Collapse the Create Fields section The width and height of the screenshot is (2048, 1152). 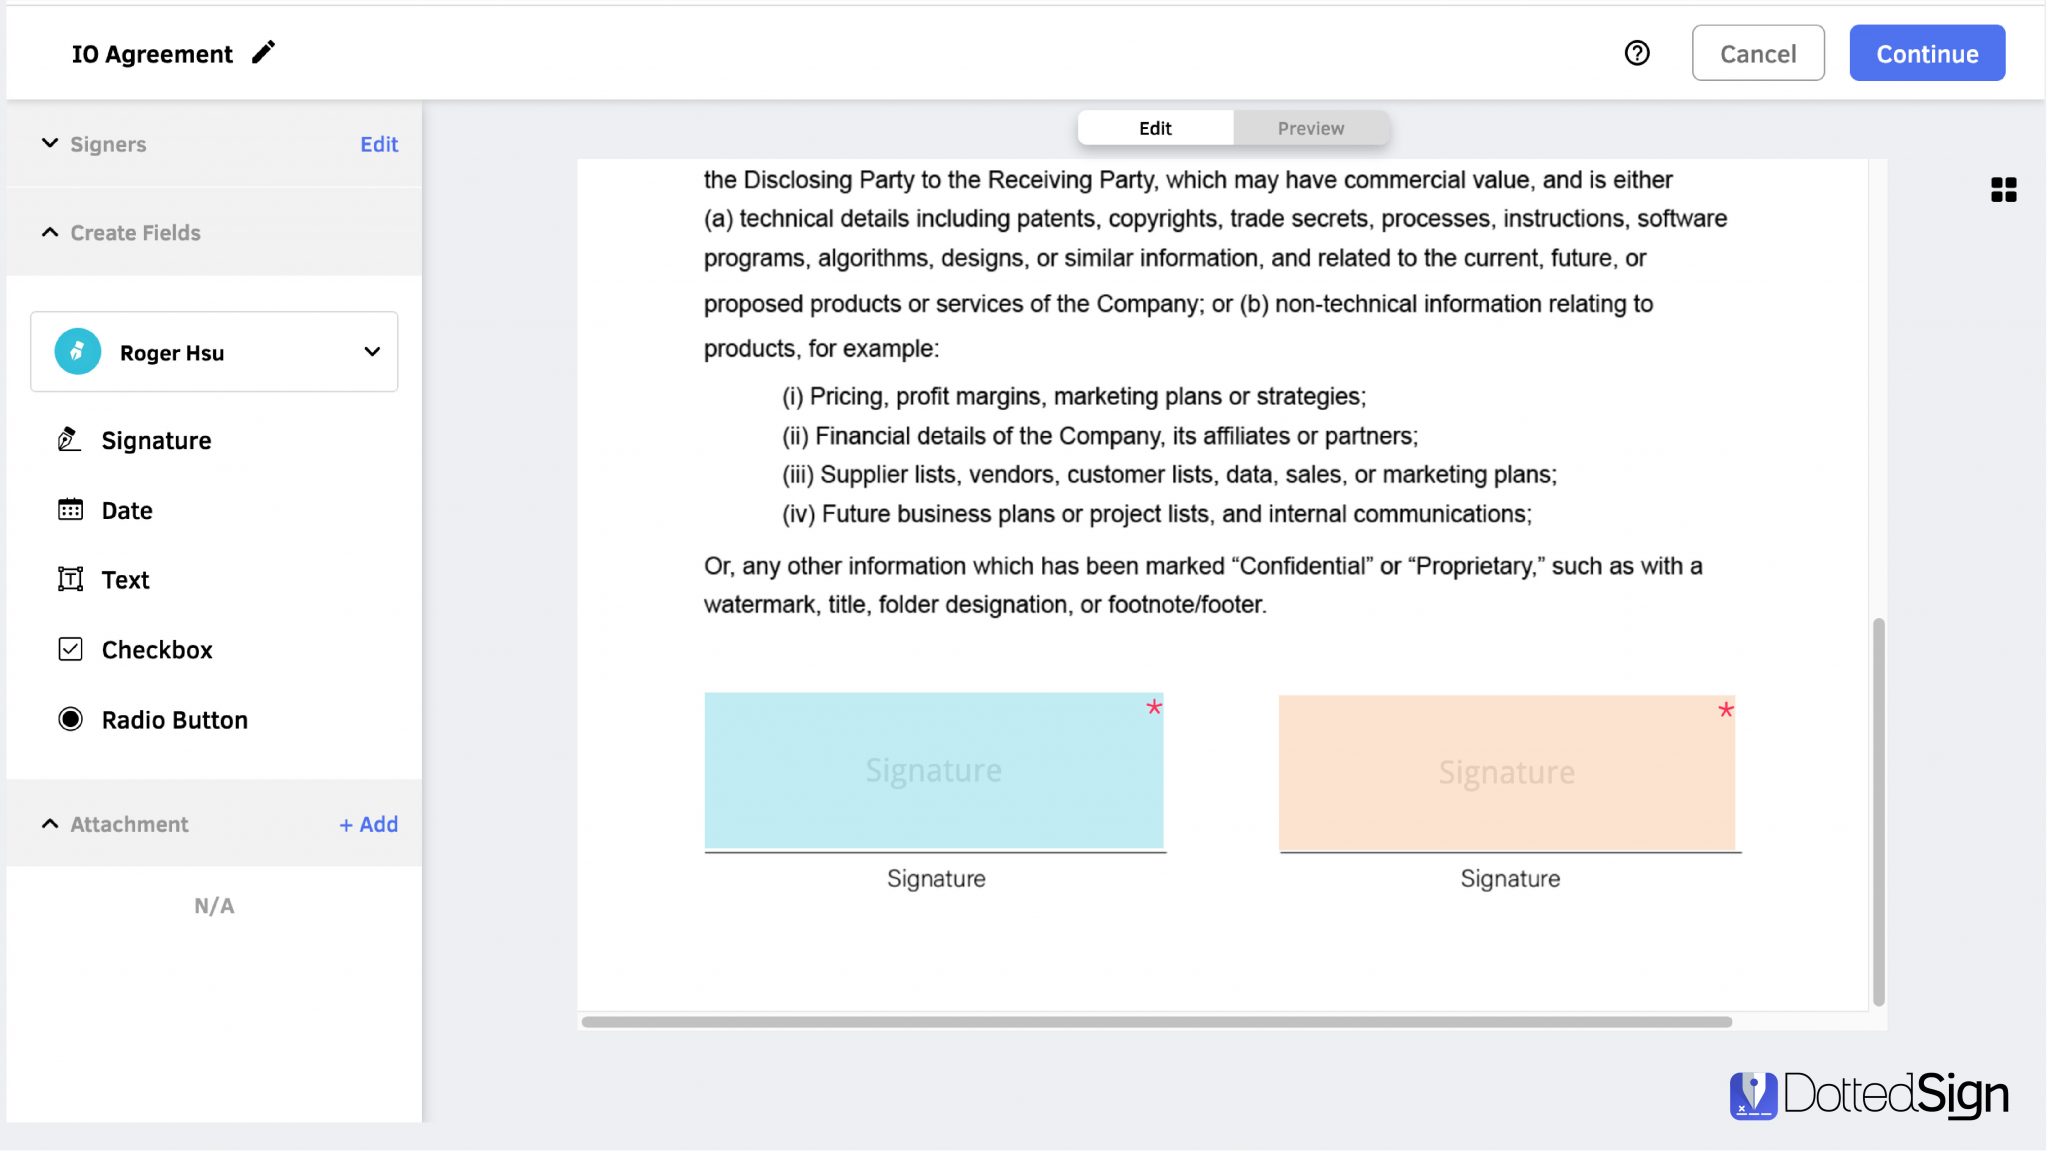[49, 232]
